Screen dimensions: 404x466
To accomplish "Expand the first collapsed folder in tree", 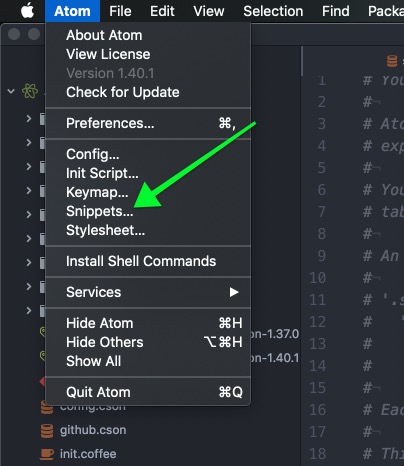I will 29,118.
